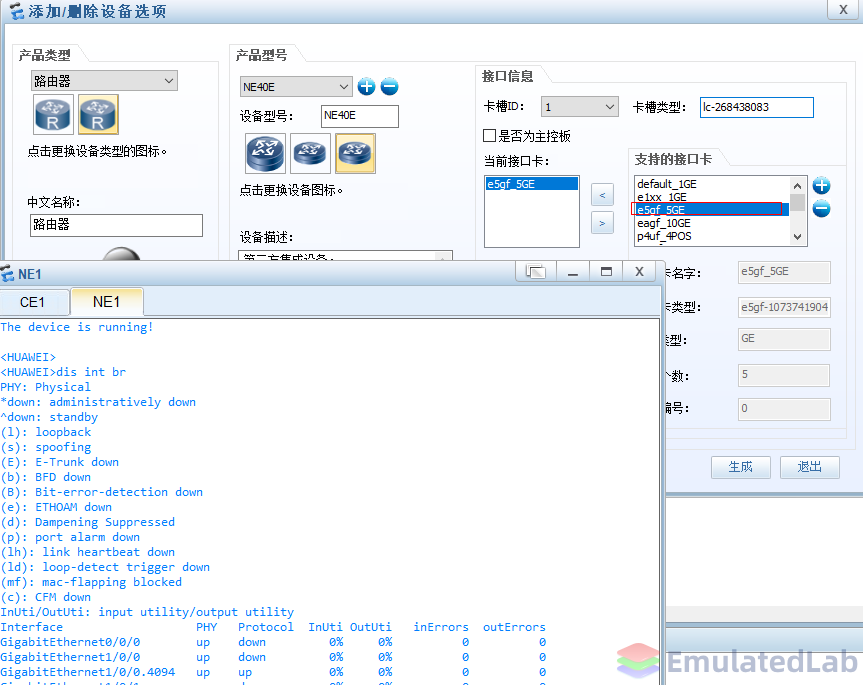
Task: Close the 添加/删除设备选项 dialog
Action: (843, 9)
